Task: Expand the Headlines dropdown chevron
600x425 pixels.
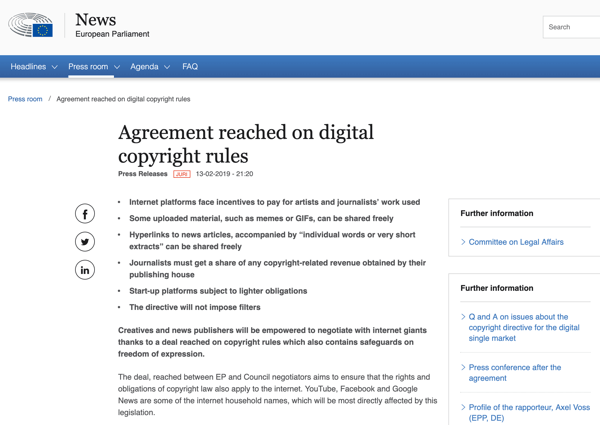Action: [x=54, y=67]
